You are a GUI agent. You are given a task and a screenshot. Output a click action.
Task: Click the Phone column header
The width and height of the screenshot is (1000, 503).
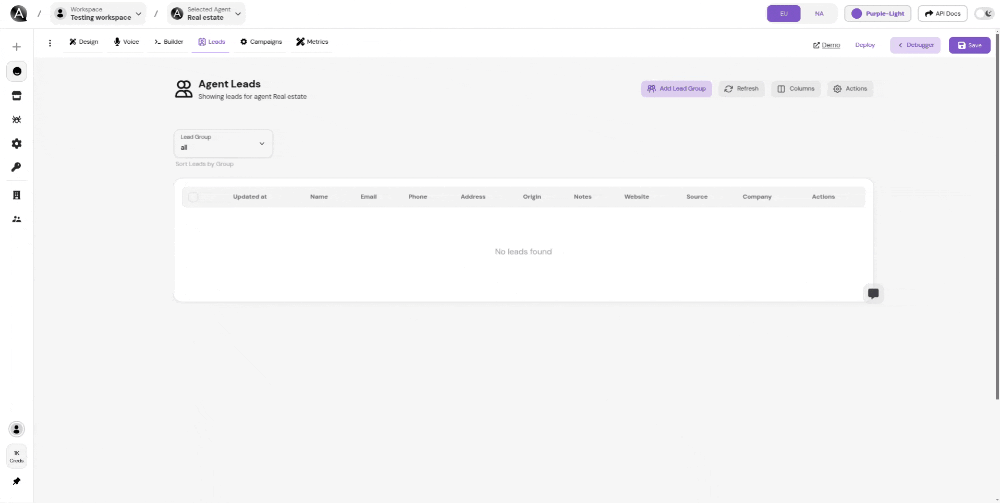[418, 197]
